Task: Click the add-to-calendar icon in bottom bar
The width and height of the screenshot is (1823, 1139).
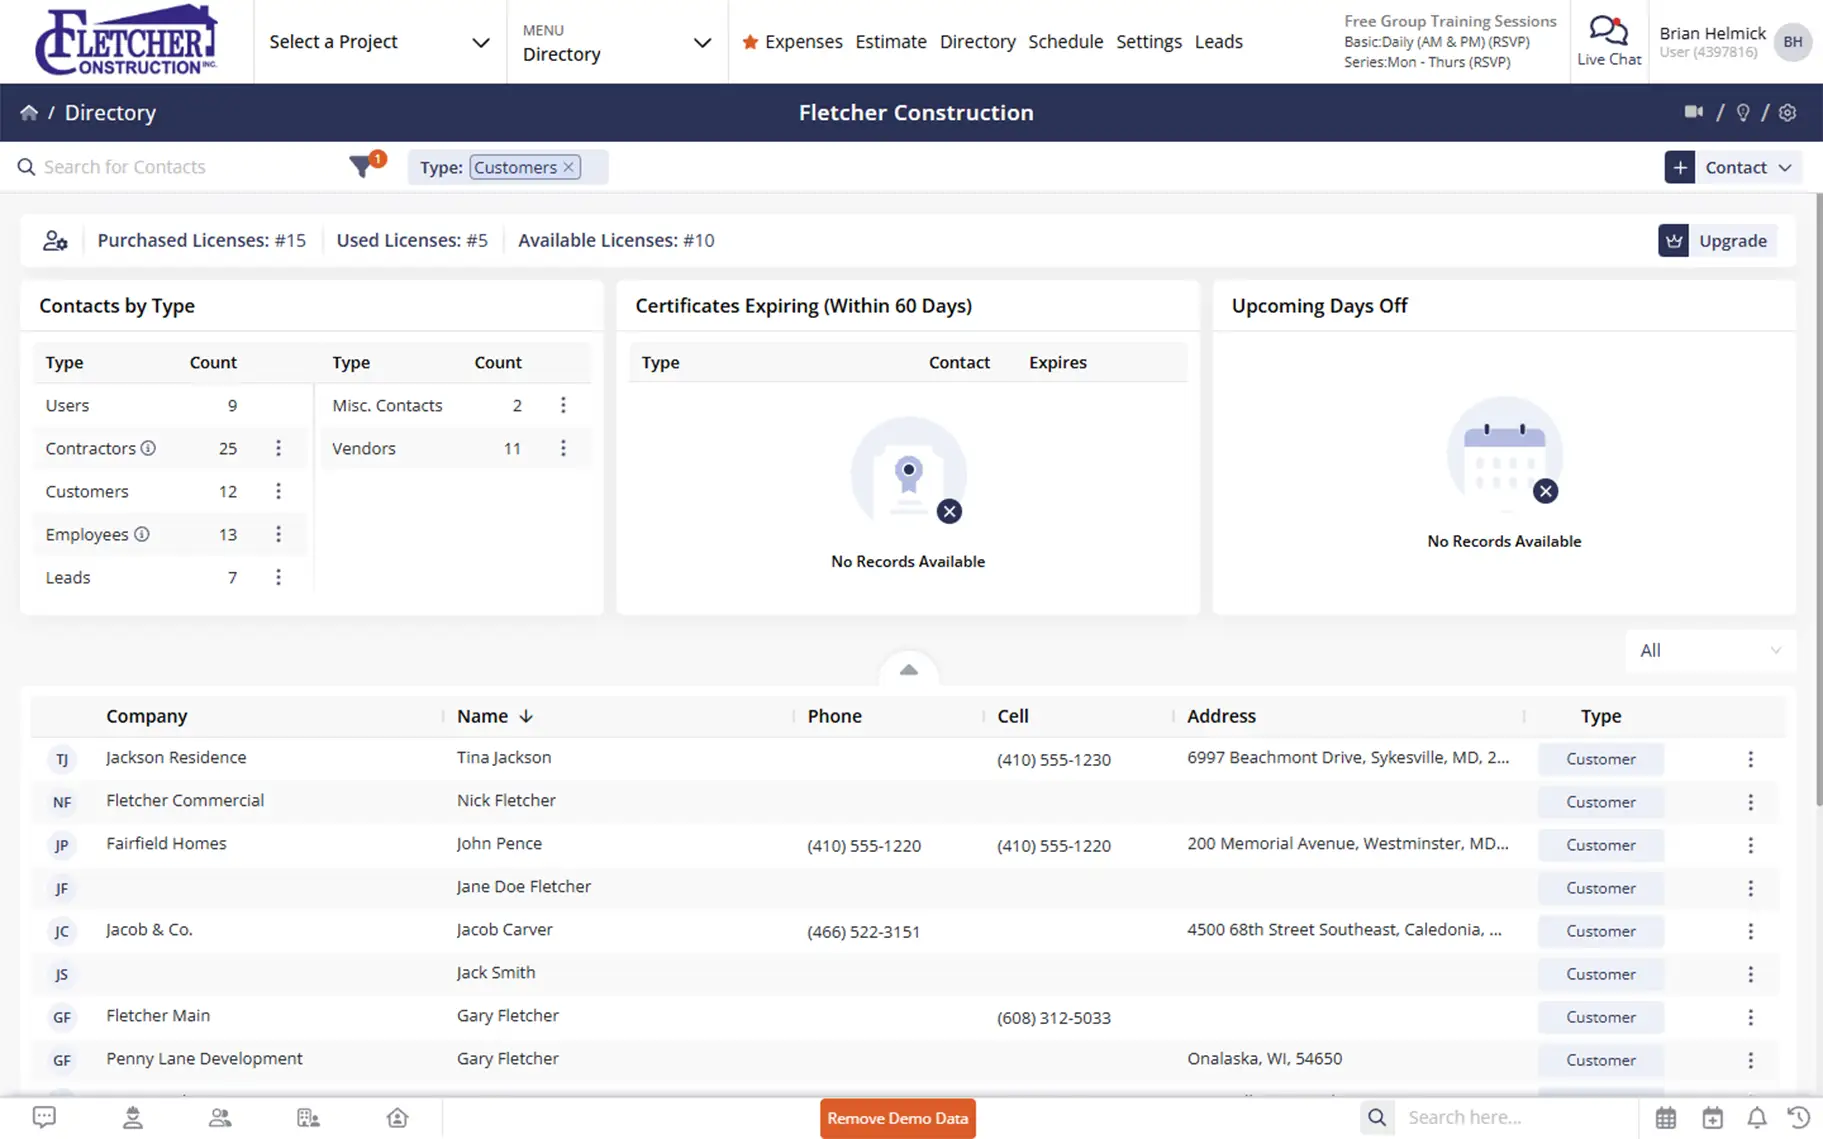Action: (1712, 1117)
